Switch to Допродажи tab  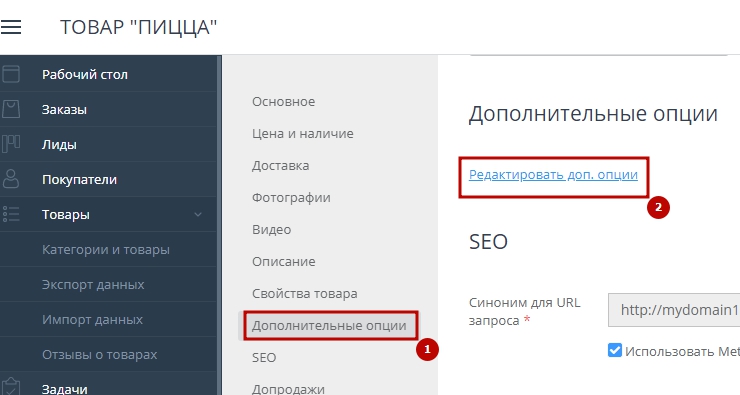[288, 389]
